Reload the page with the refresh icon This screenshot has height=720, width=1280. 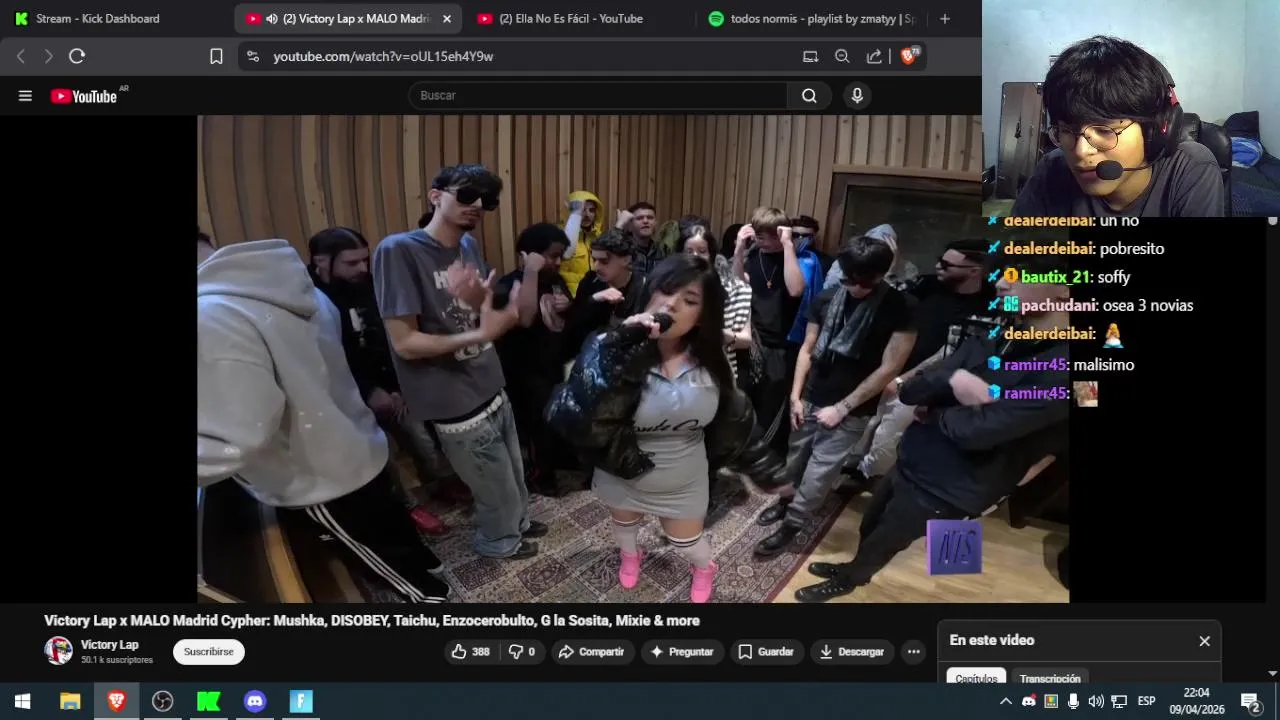(x=77, y=57)
